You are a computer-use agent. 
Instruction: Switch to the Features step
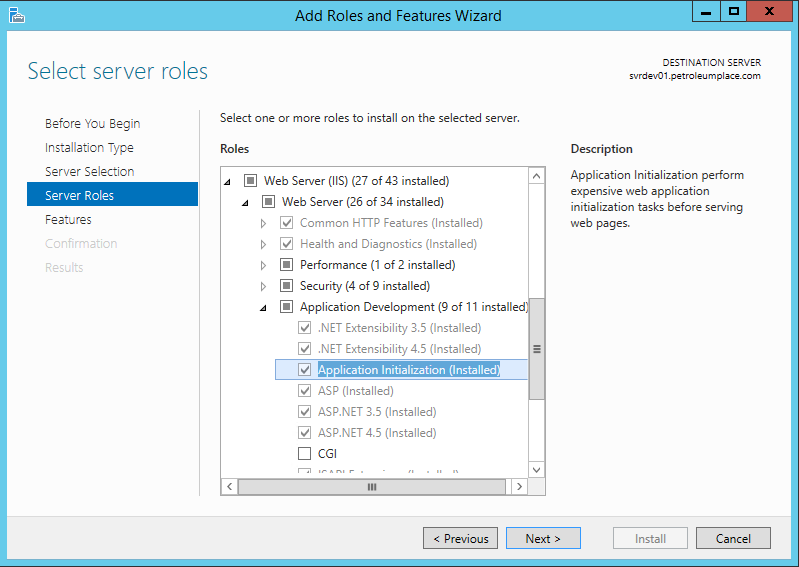point(68,220)
